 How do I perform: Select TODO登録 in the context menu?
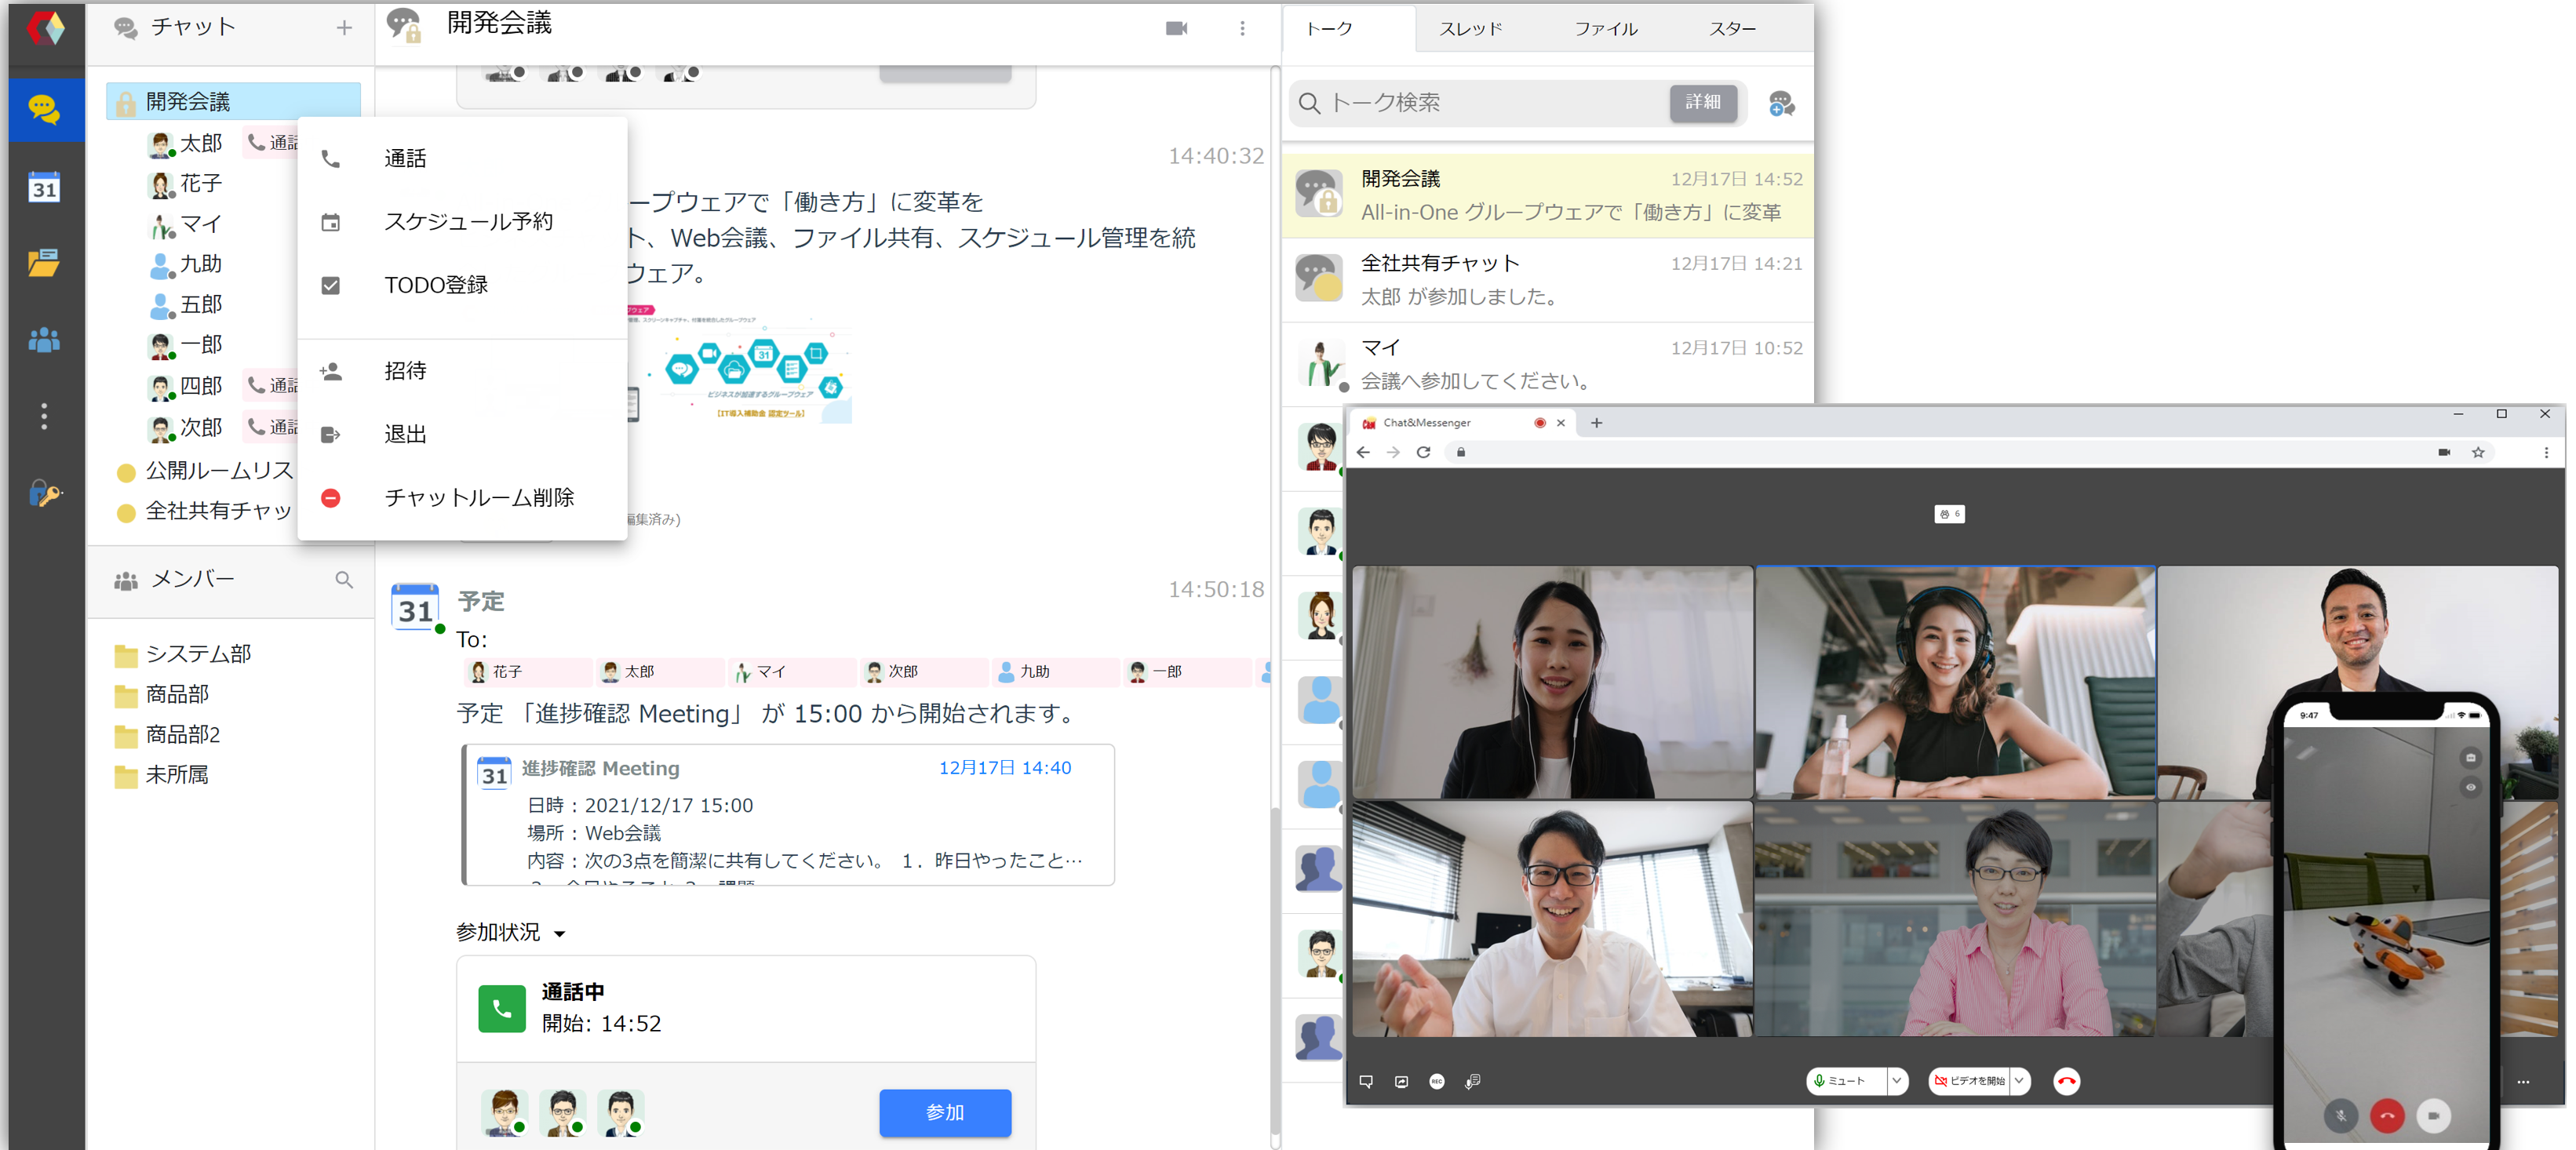pyautogui.click(x=462, y=286)
